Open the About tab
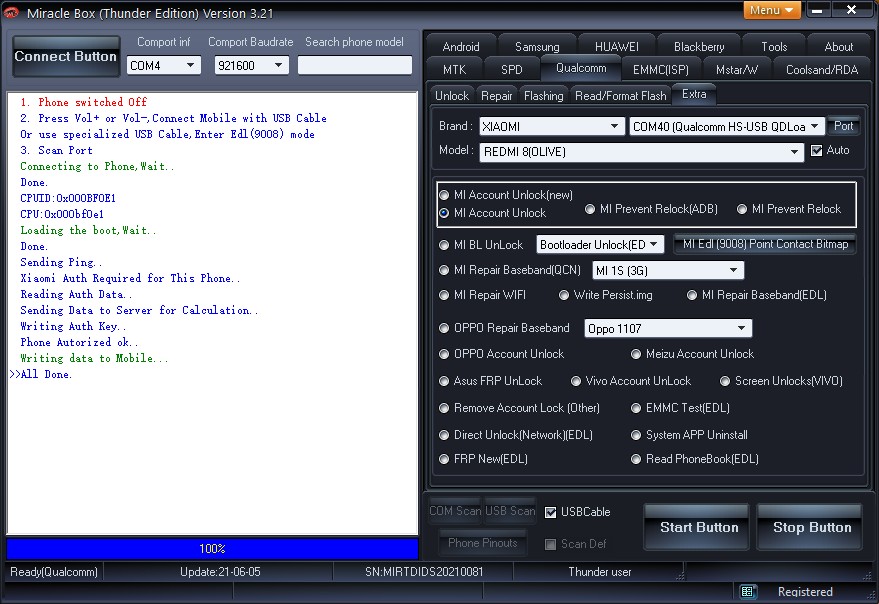The width and height of the screenshot is (879, 604). [x=839, y=47]
